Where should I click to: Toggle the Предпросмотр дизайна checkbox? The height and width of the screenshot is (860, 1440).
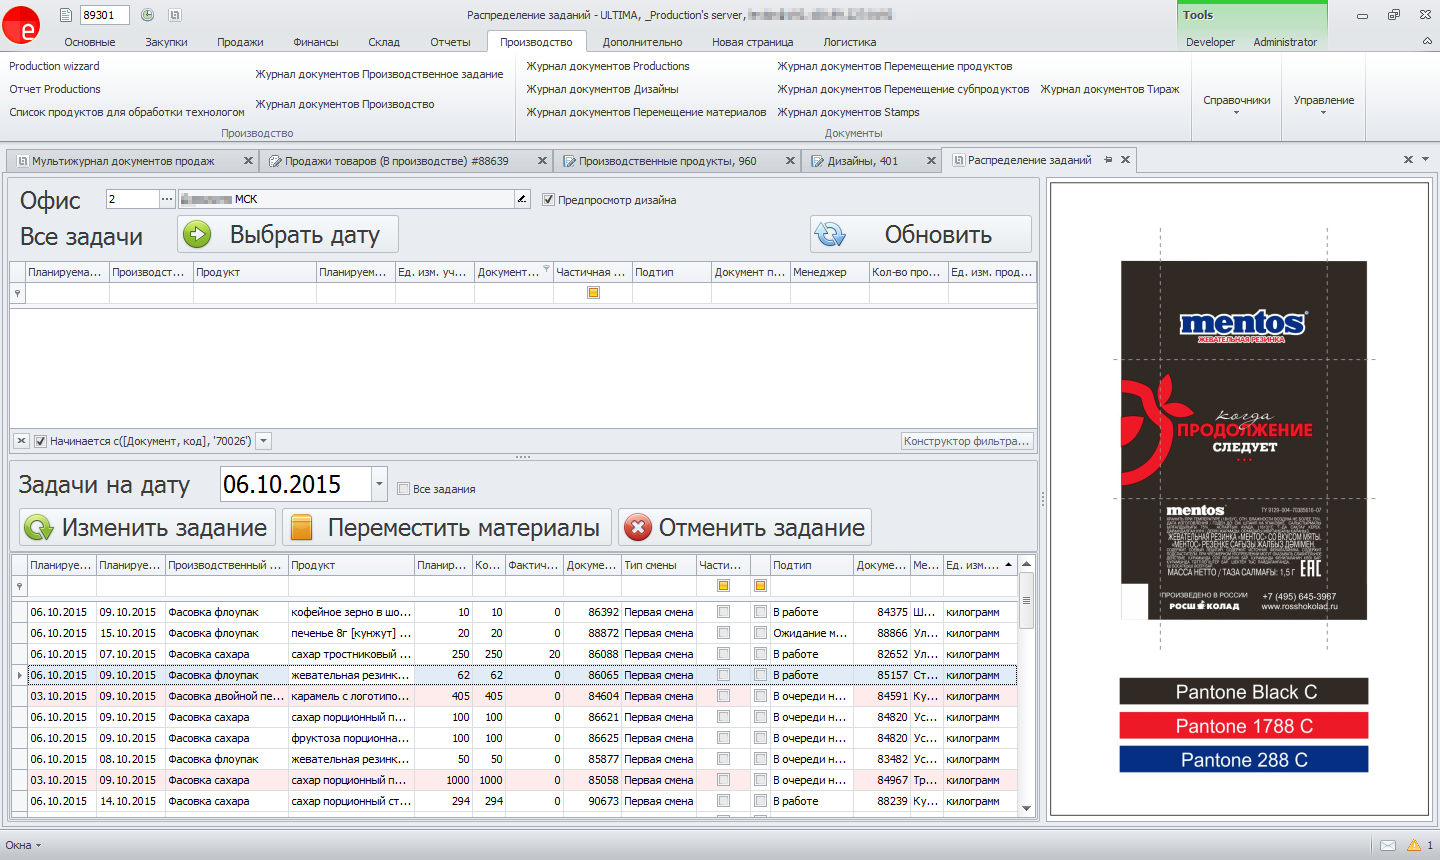[548, 200]
